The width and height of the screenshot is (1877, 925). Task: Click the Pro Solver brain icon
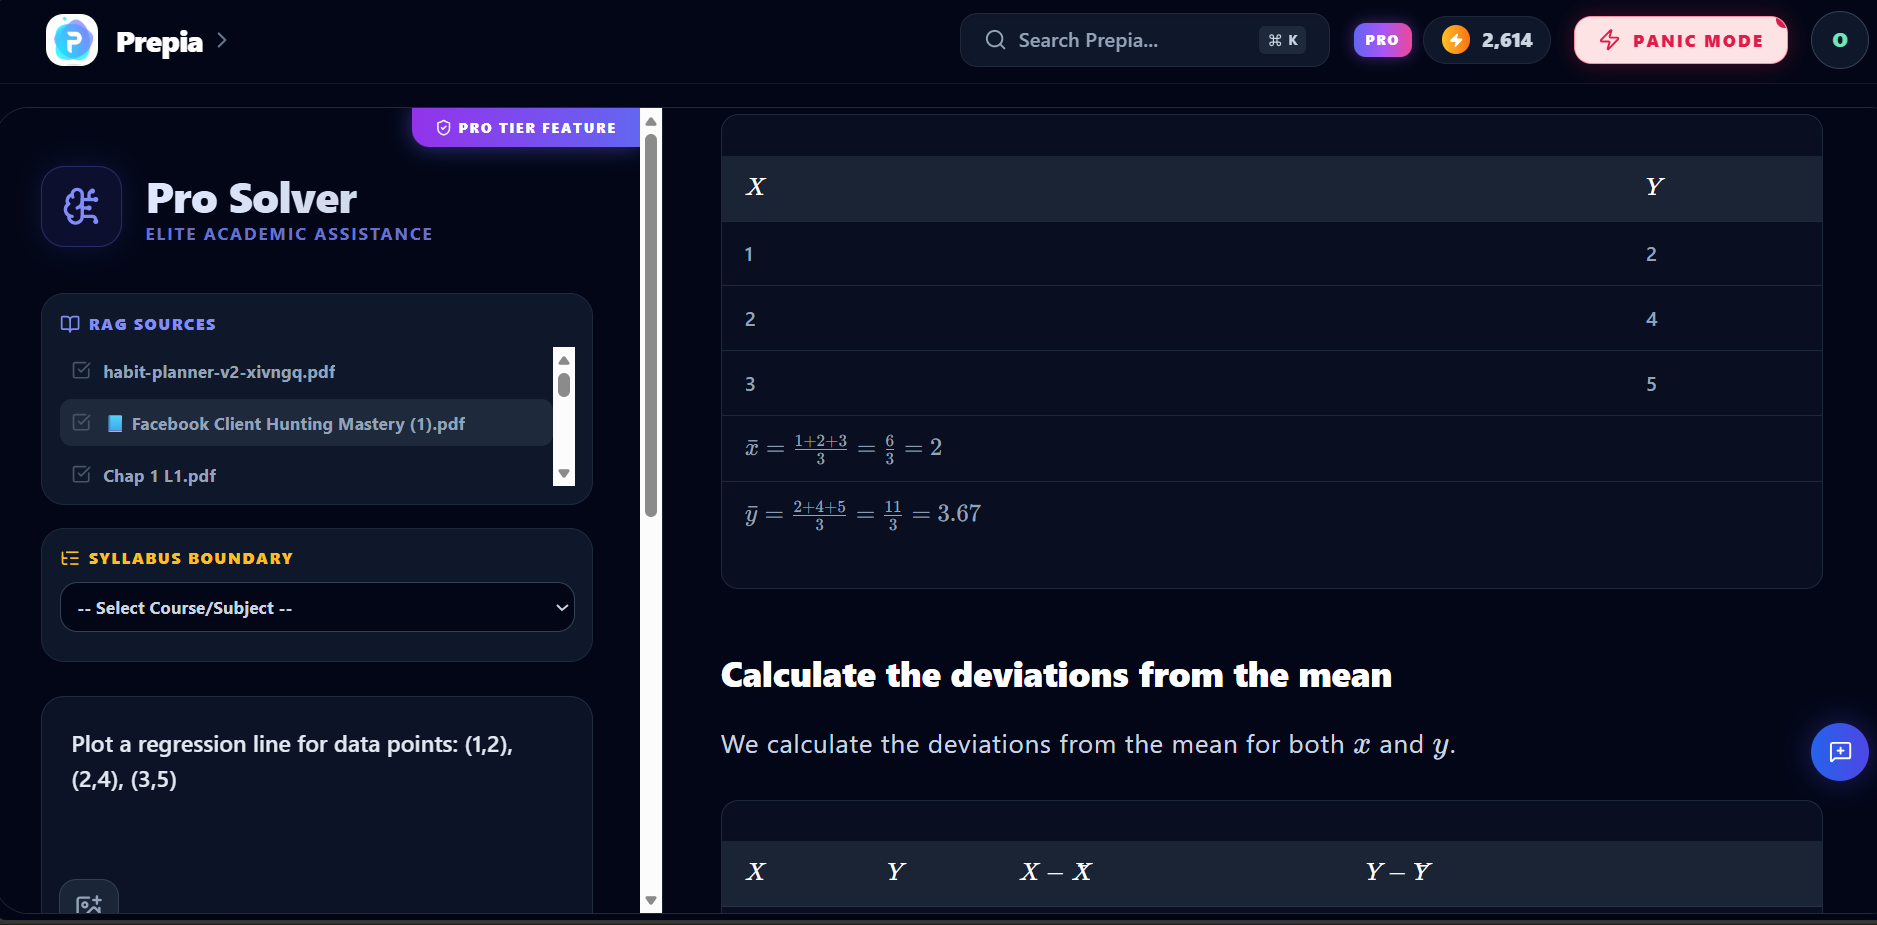pyautogui.click(x=81, y=206)
